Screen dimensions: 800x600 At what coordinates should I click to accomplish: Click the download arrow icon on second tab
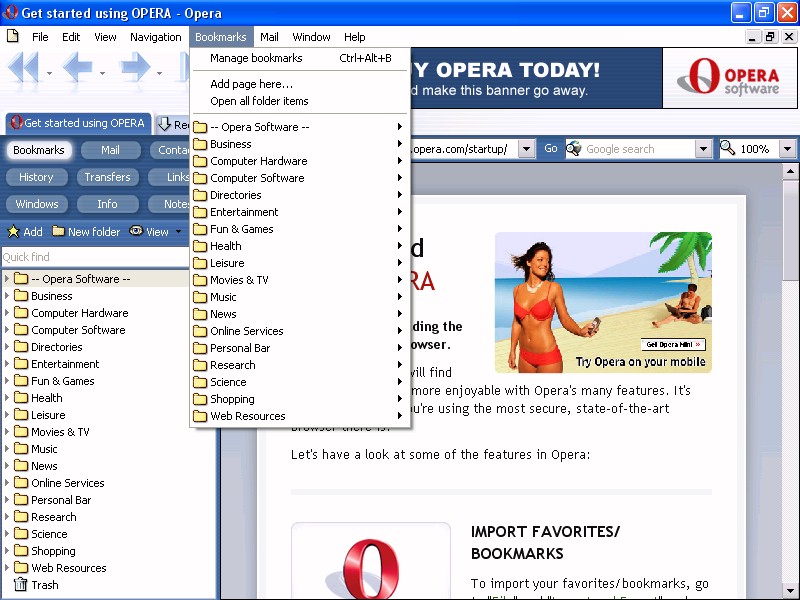164,123
